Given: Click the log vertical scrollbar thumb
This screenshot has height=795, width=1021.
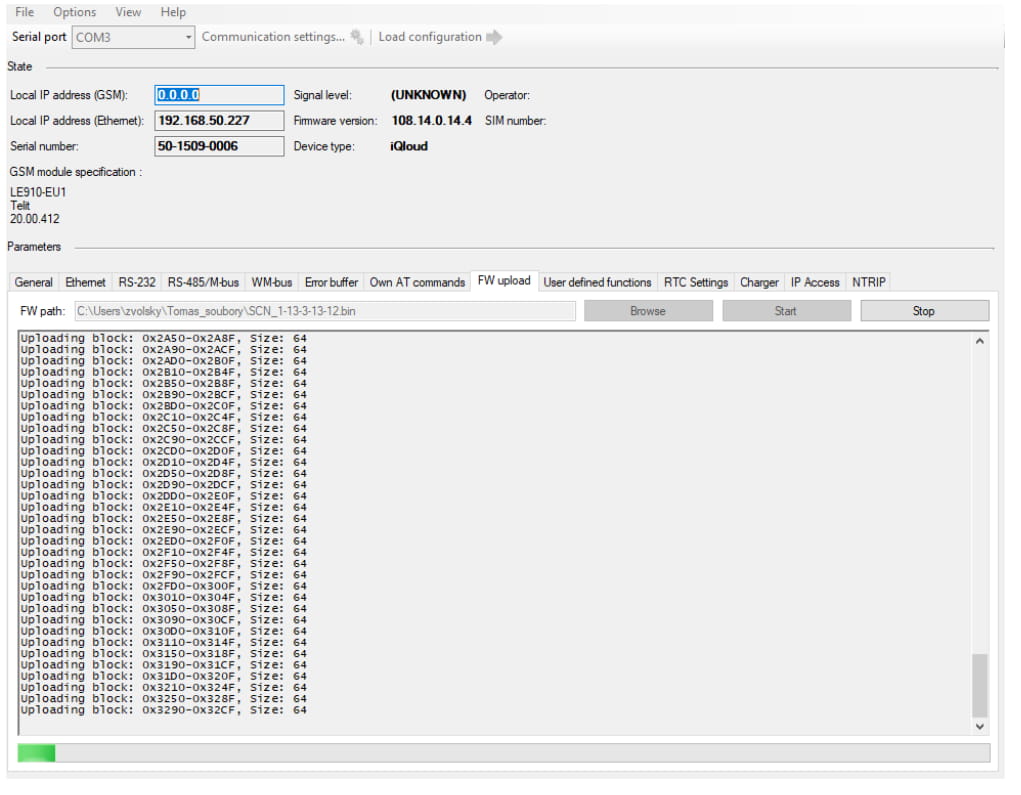Looking at the screenshot, I should tap(979, 686).
